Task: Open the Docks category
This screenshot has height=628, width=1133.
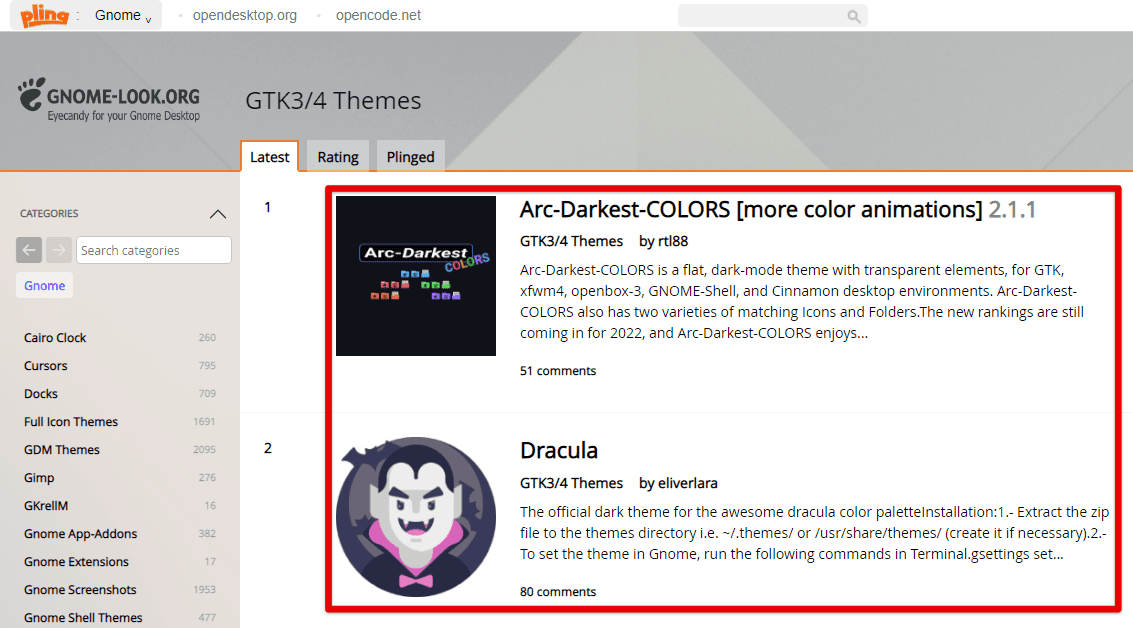Action: (x=40, y=394)
